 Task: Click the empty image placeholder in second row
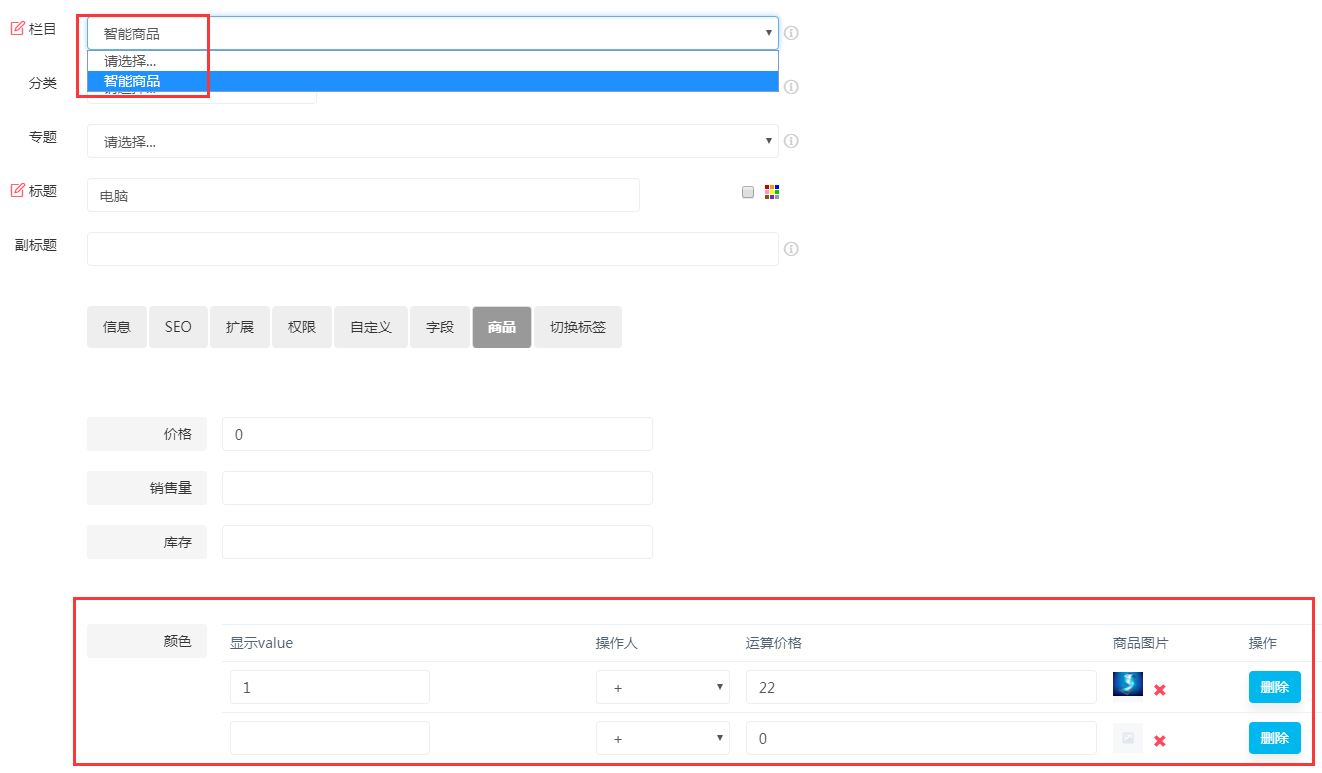1128,738
